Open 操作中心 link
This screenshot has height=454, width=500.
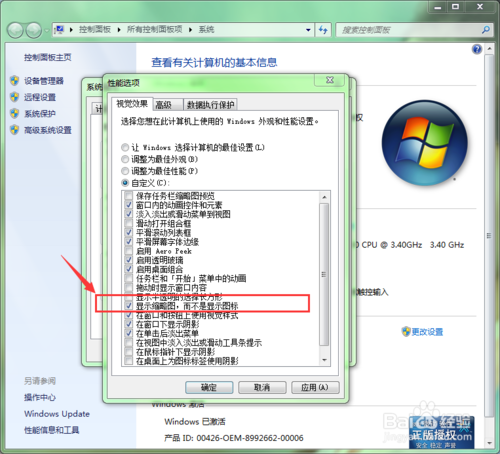pyautogui.click(x=40, y=397)
